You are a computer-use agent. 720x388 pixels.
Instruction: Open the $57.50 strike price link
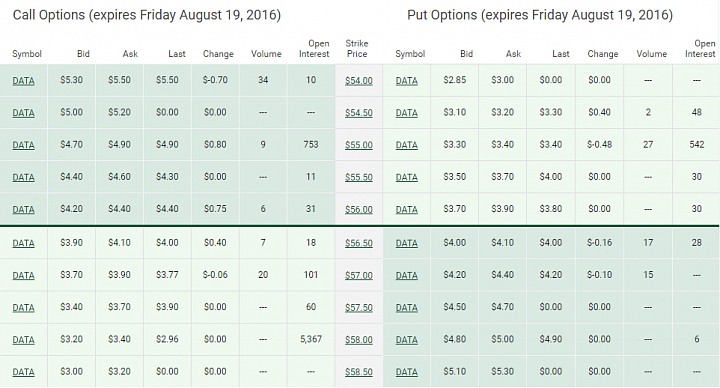(x=359, y=308)
